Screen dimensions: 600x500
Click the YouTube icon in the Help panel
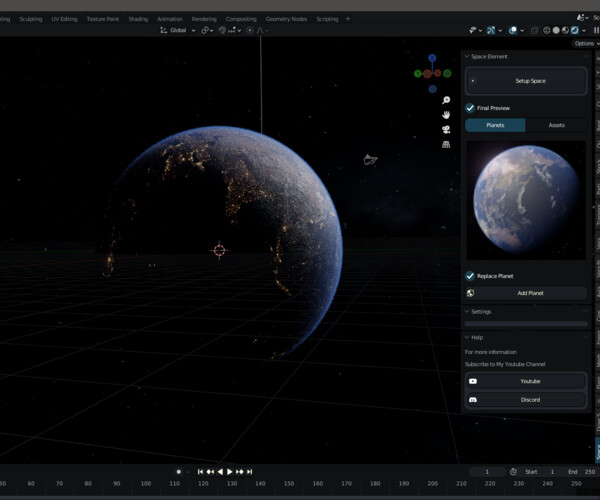point(473,381)
